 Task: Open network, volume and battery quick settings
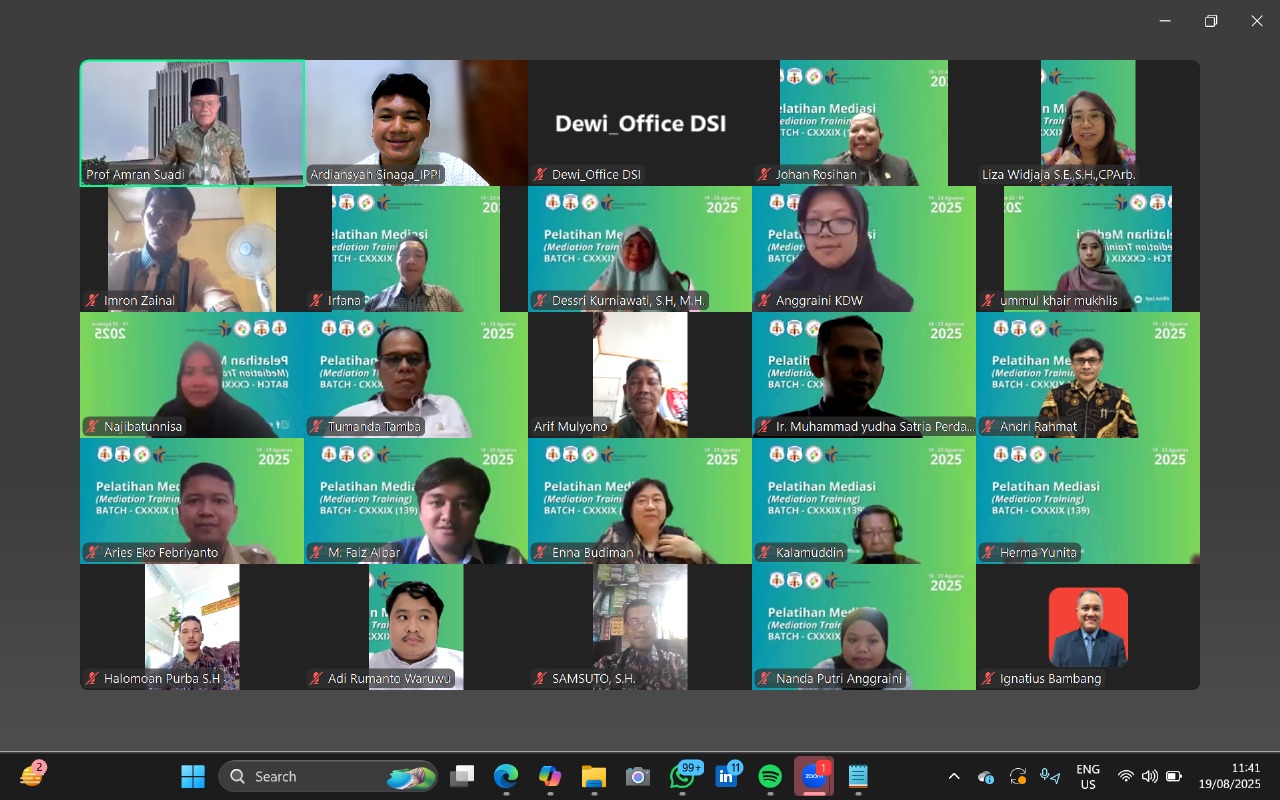click(1149, 776)
